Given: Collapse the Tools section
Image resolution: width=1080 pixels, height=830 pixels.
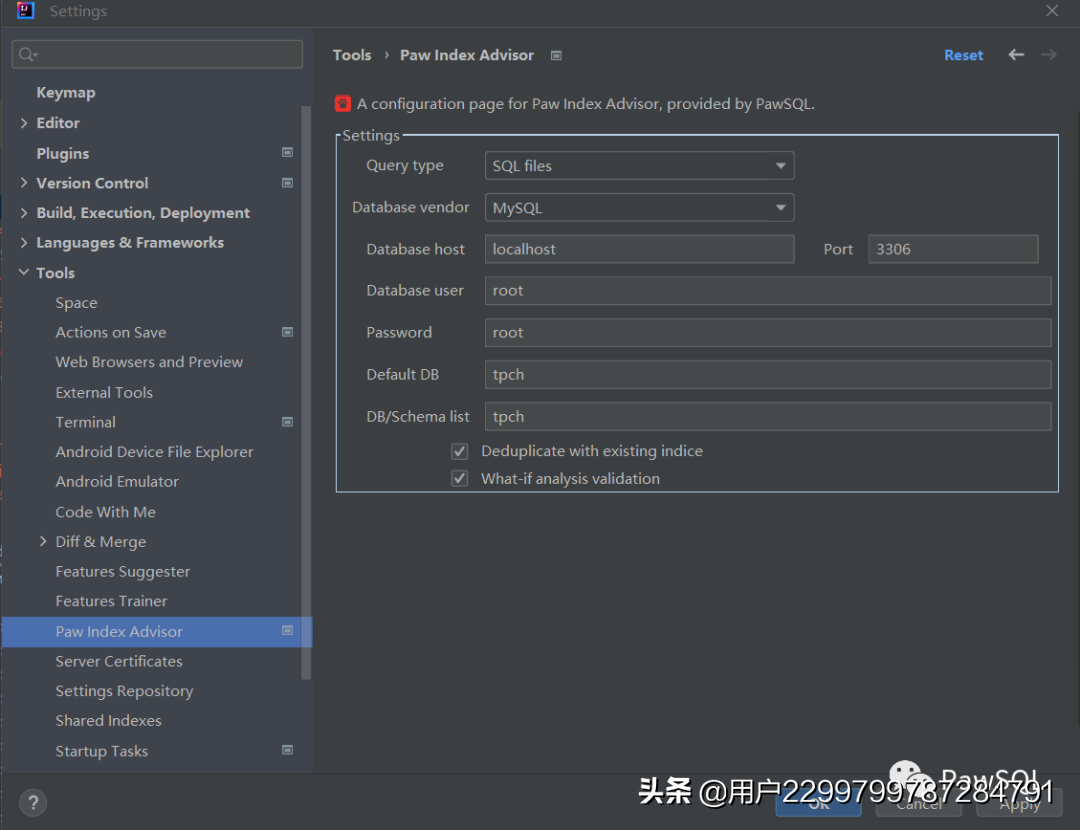Looking at the screenshot, I should click(x=24, y=273).
